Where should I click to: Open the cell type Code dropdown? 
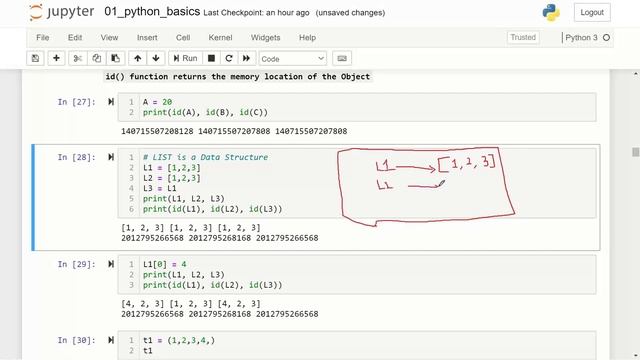[x=292, y=59]
